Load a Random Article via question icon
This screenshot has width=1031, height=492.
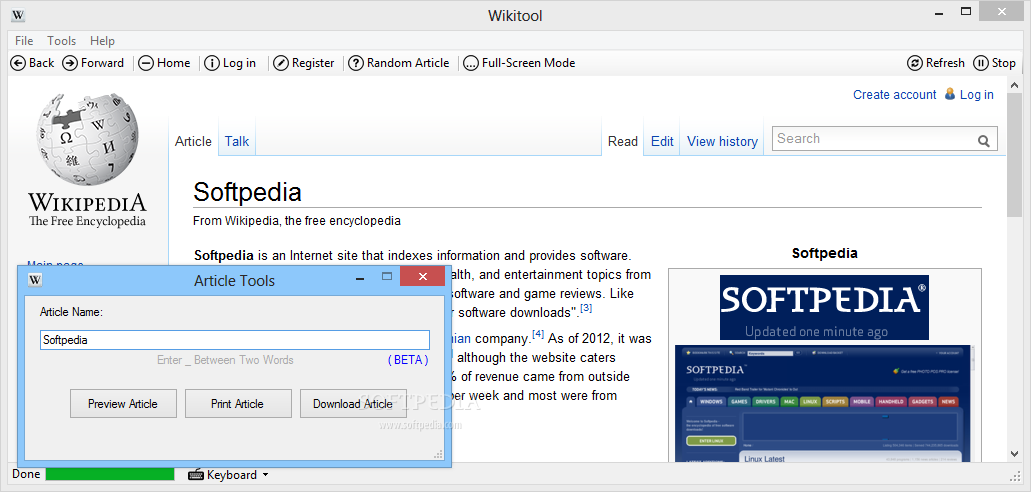click(356, 63)
